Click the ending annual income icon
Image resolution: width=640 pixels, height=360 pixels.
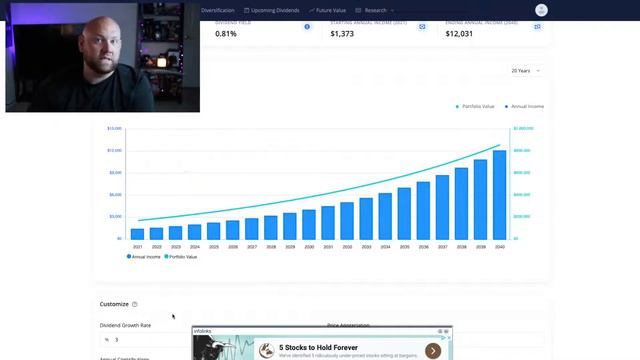(537, 27)
